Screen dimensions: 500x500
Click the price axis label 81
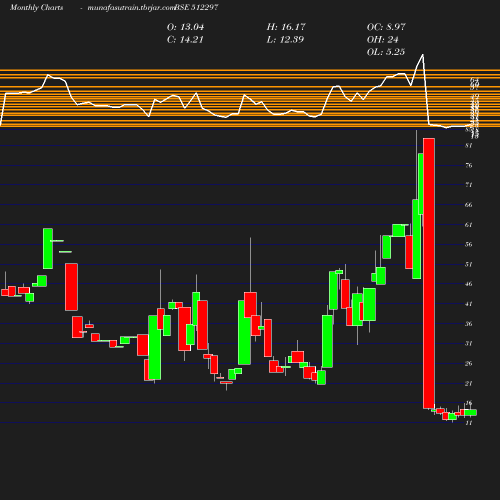(x=469, y=146)
